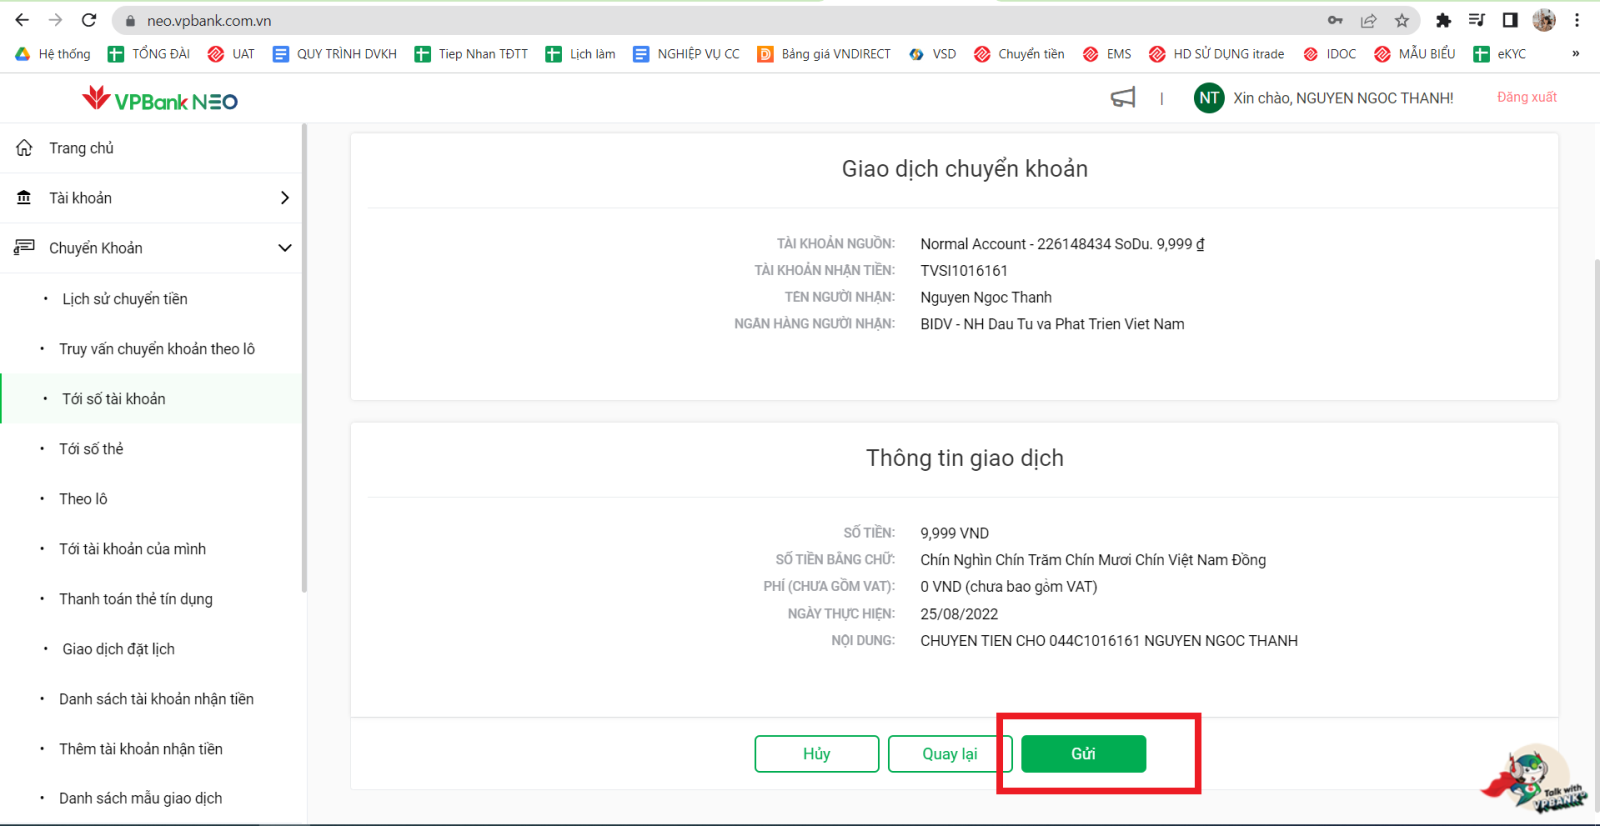Collapse the Chuyển Khoản menu chevron

[x=284, y=248]
